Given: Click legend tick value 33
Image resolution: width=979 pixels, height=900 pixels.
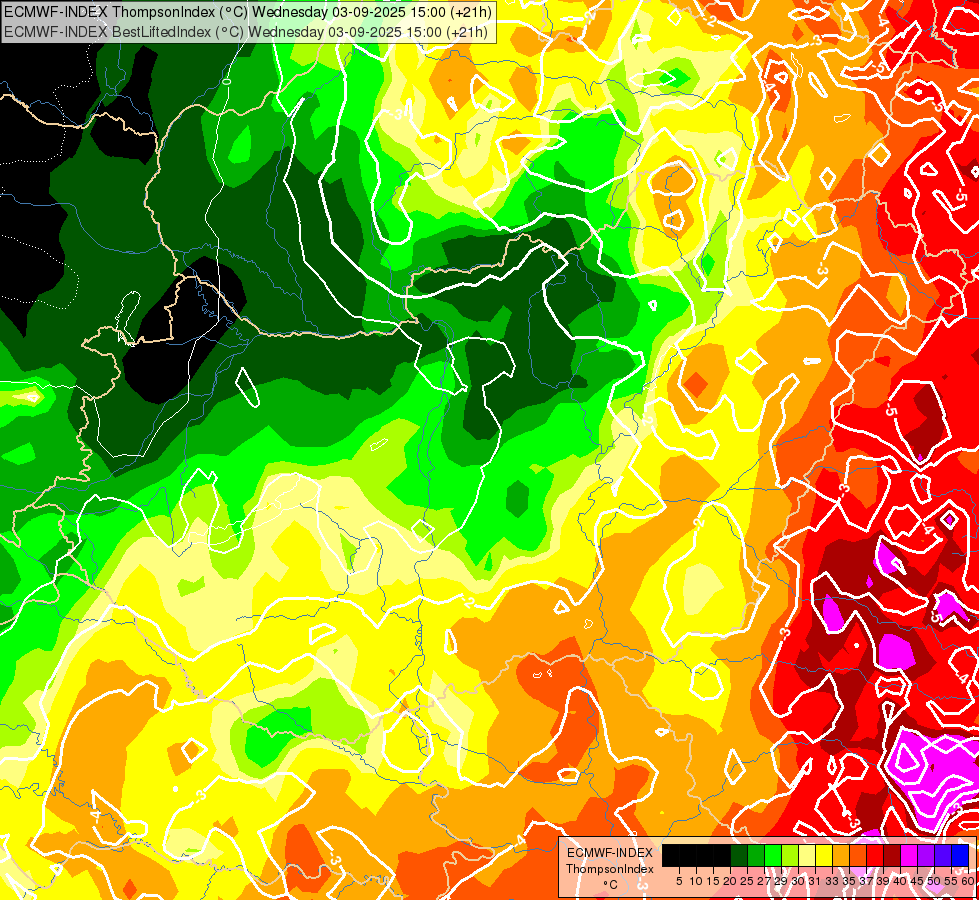Looking at the screenshot, I should 832,881.
